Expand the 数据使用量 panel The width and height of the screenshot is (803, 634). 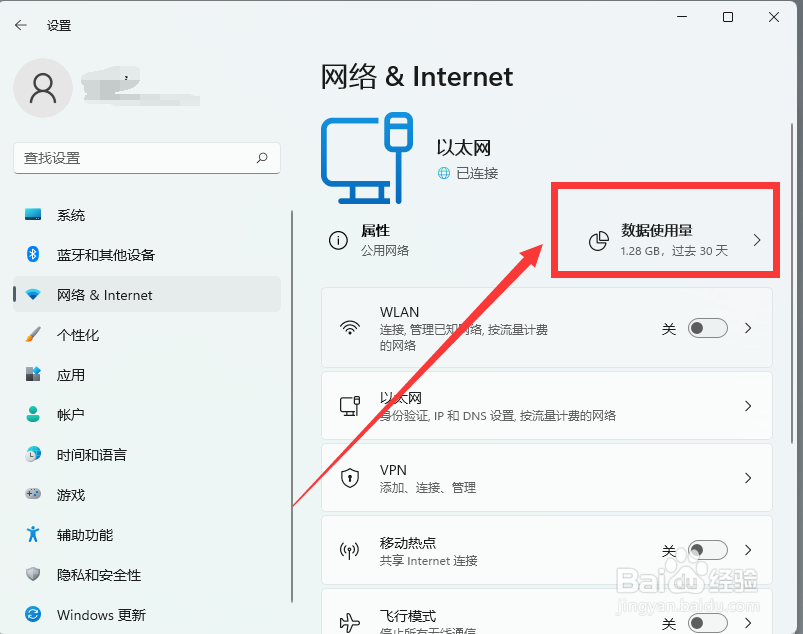tap(664, 240)
